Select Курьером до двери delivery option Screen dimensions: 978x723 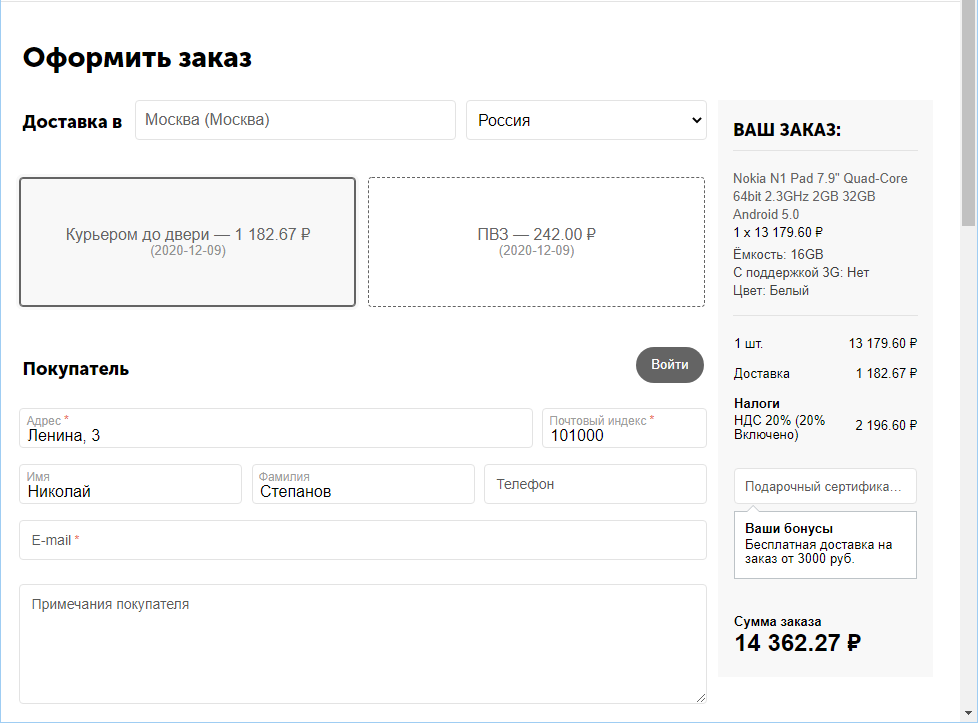click(188, 242)
